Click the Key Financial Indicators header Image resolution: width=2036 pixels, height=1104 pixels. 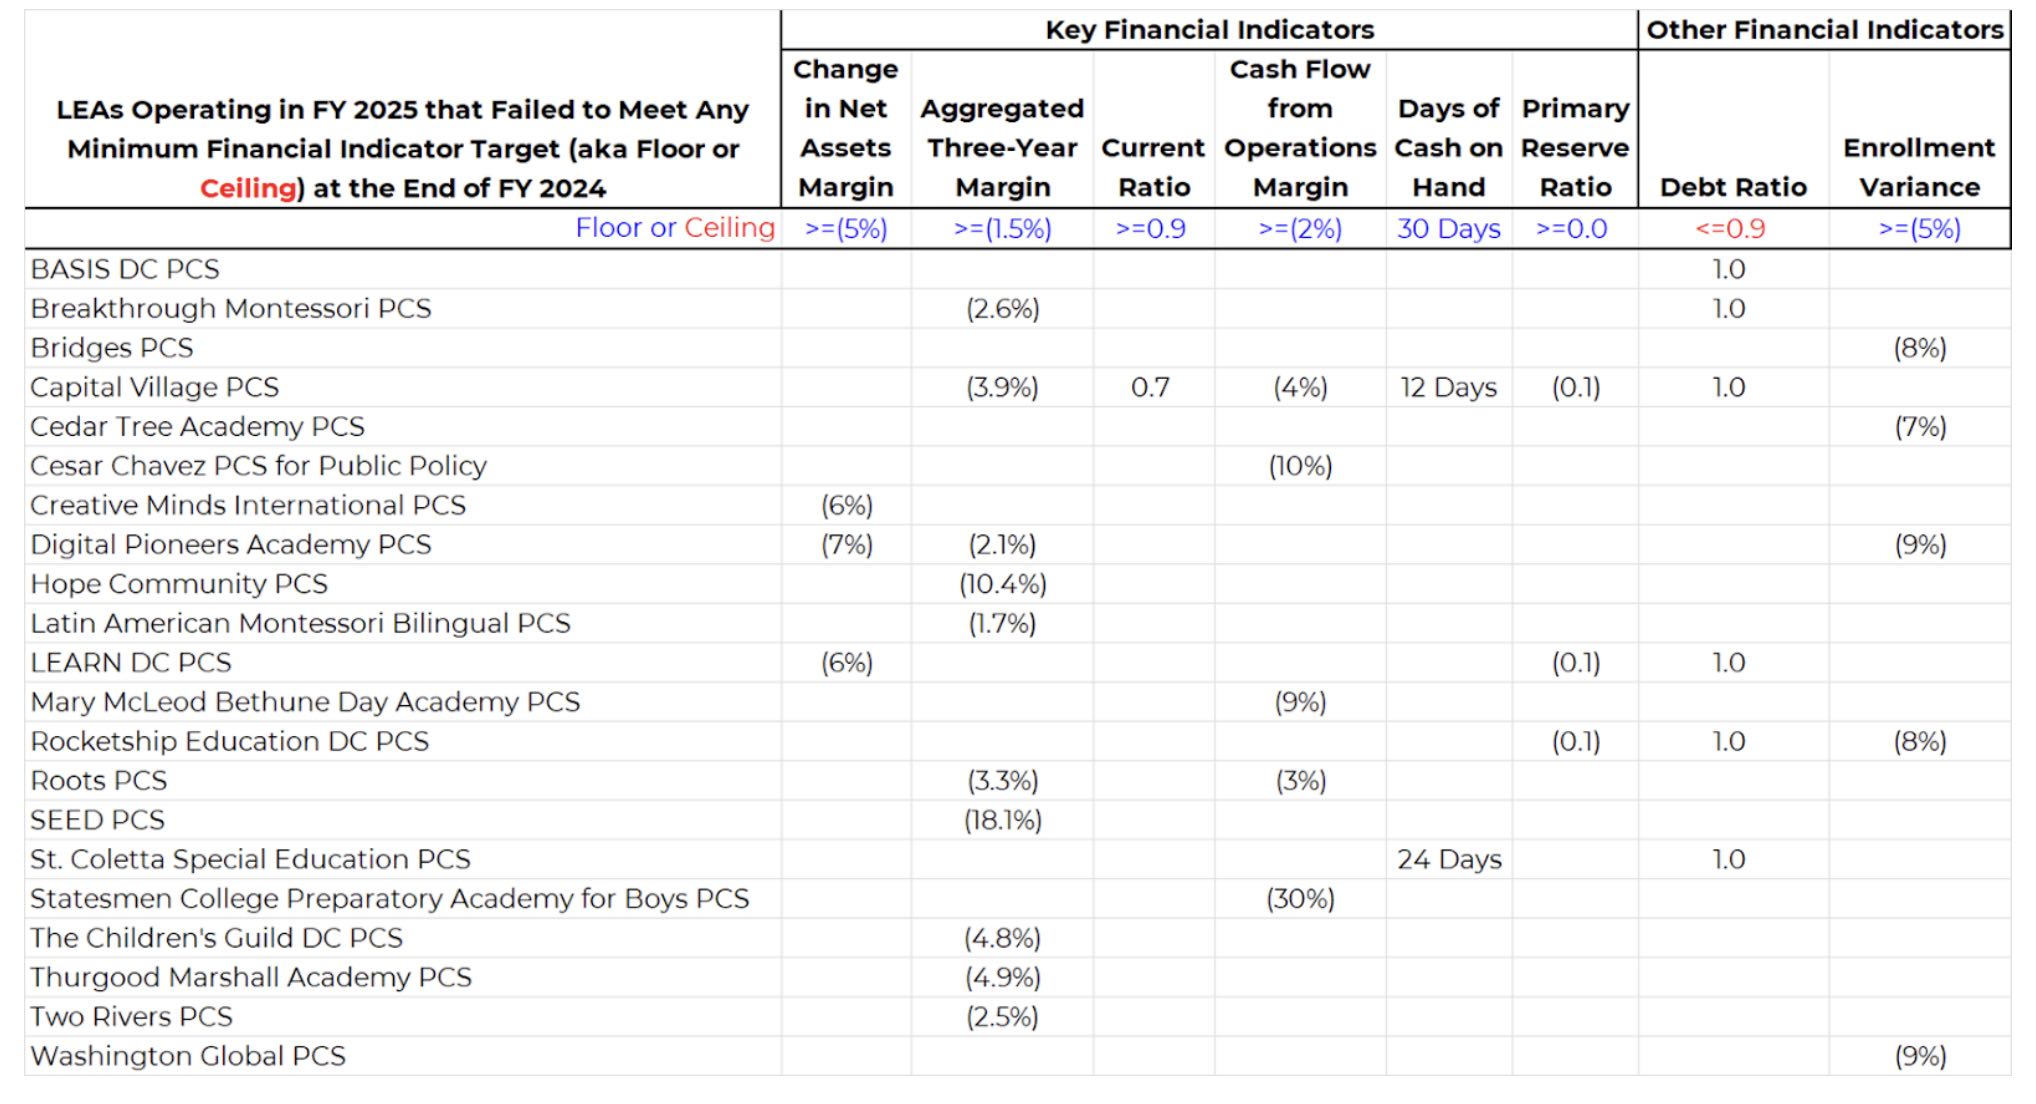[1209, 30]
